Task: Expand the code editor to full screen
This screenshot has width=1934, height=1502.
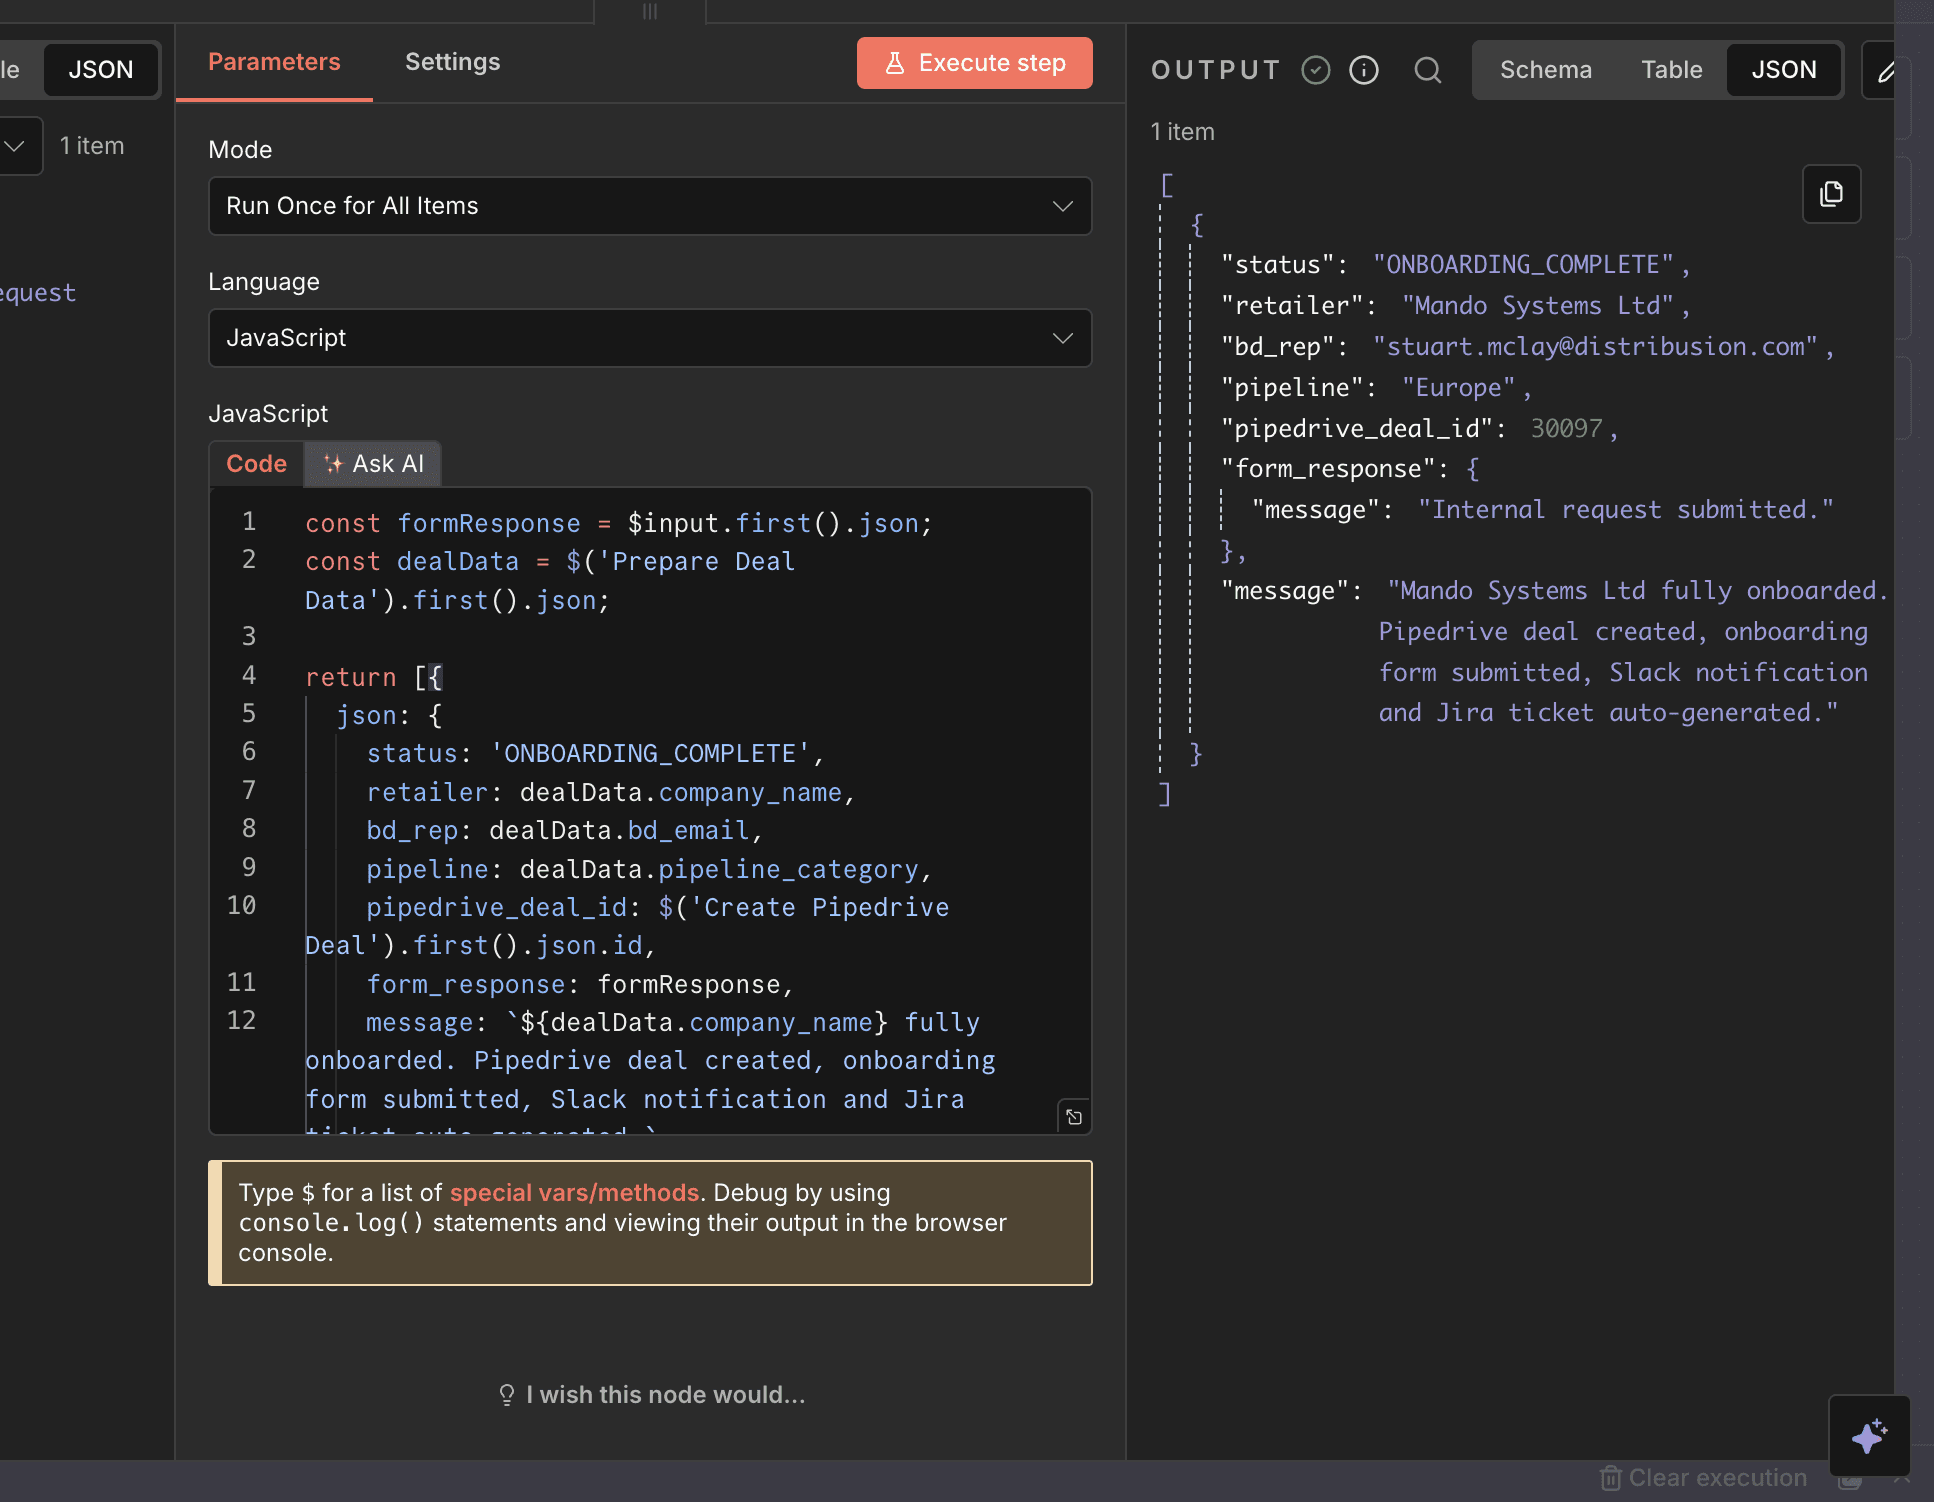Action: 1074,1117
